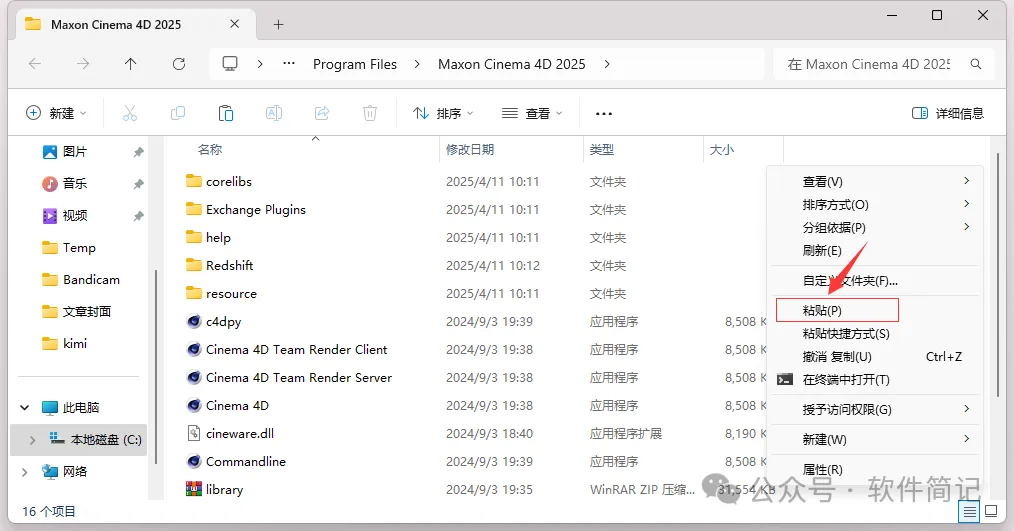
Task: Click the Forward navigation arrow
Action: point(83,63)
